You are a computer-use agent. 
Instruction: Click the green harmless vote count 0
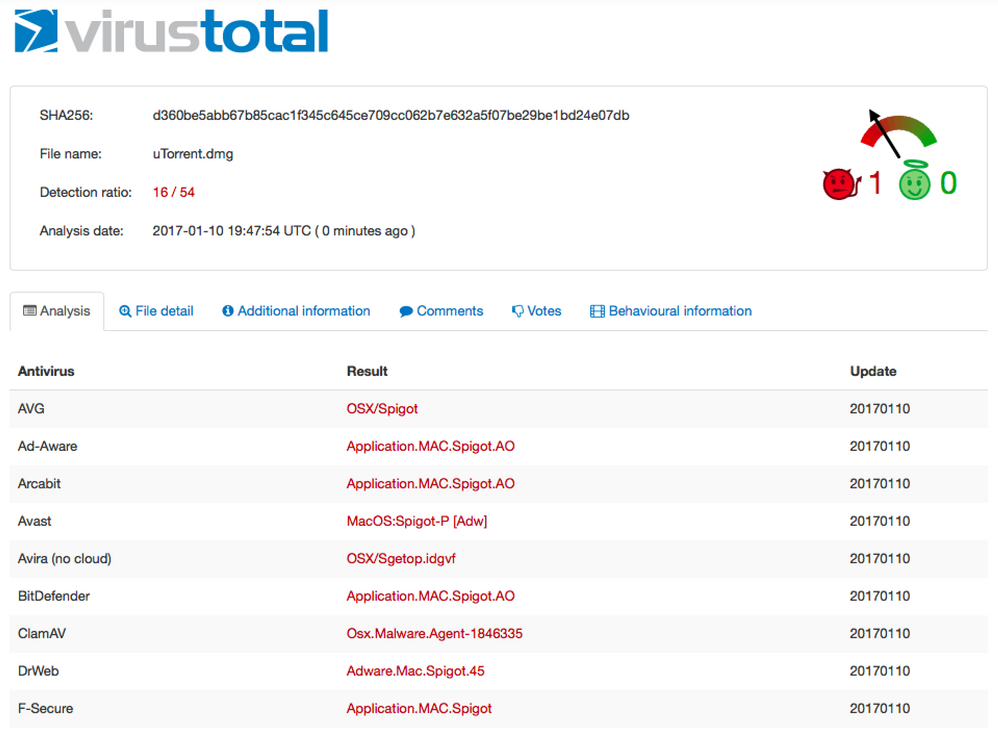pos(948,183)
